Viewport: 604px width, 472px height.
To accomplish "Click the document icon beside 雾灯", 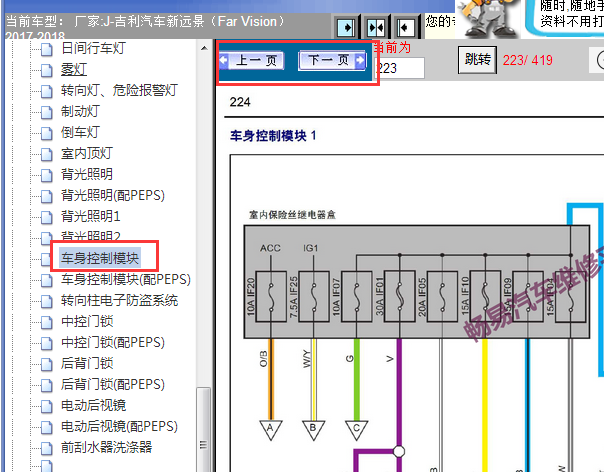I will click(47, 71).
